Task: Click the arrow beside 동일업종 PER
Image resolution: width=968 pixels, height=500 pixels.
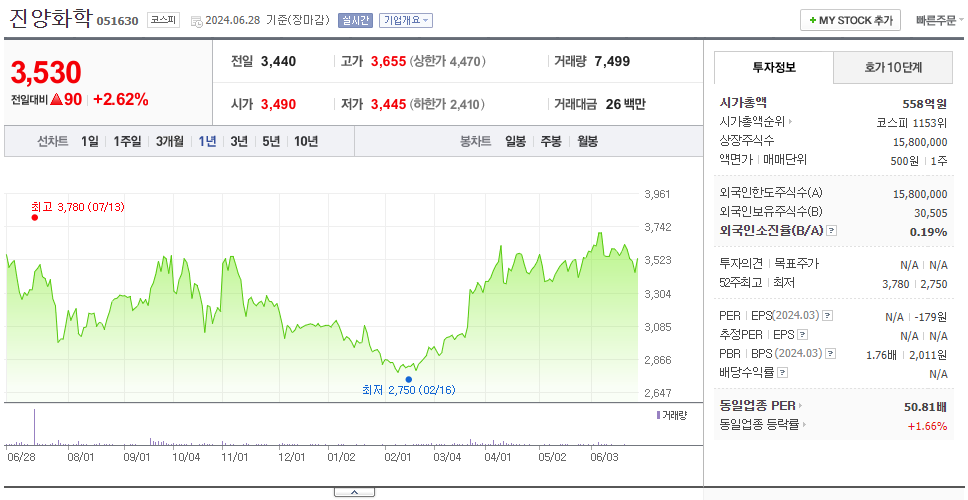Action: tap(801, 406)
